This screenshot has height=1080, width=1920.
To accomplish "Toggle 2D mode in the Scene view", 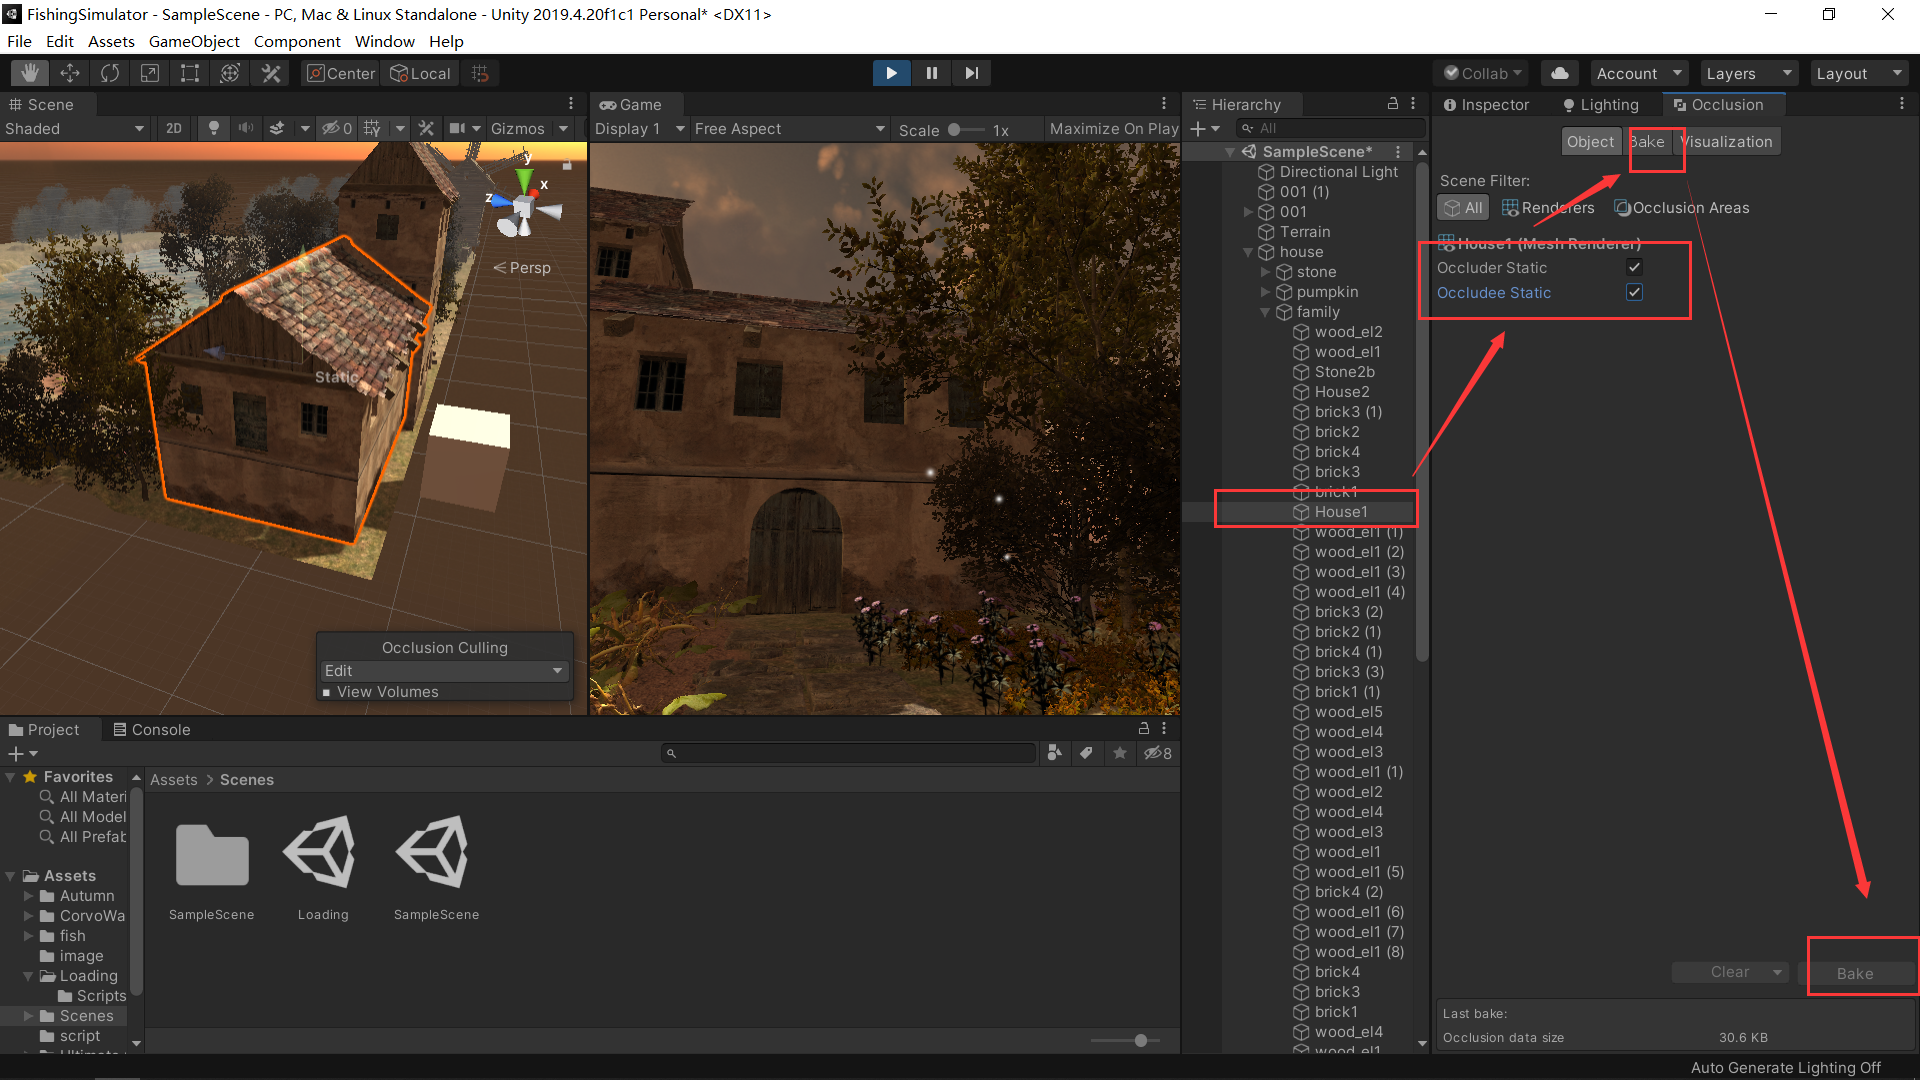I will tap(173, 128).
